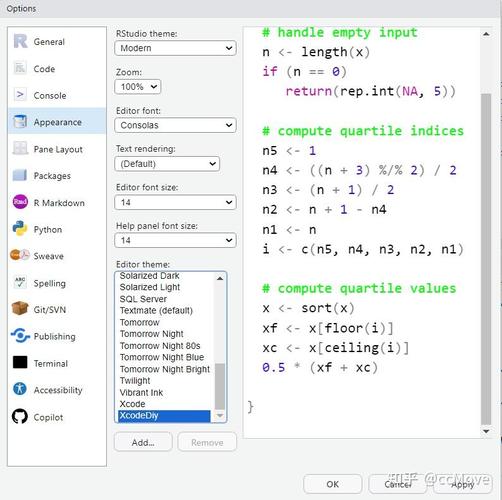This screenshot has width=502, height=500.
Task: Confirm with the OK button
Action: [x=332, y=484]
